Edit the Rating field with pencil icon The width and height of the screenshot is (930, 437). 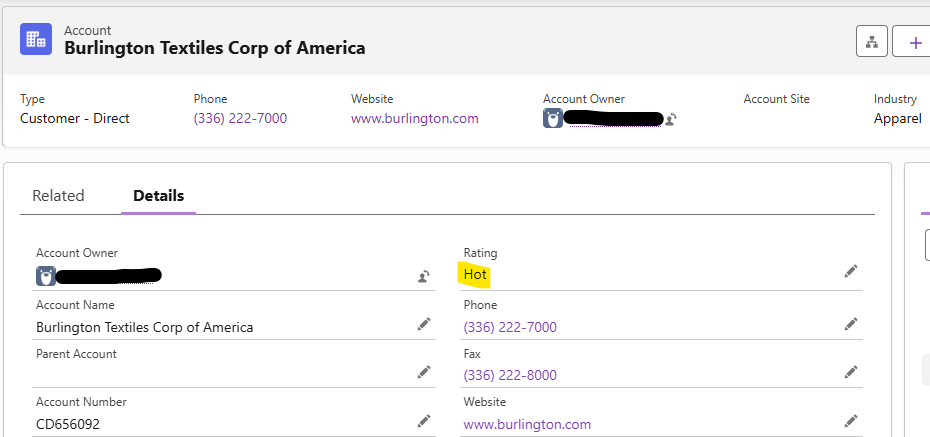pyautogui.click(x=851, y=272)
